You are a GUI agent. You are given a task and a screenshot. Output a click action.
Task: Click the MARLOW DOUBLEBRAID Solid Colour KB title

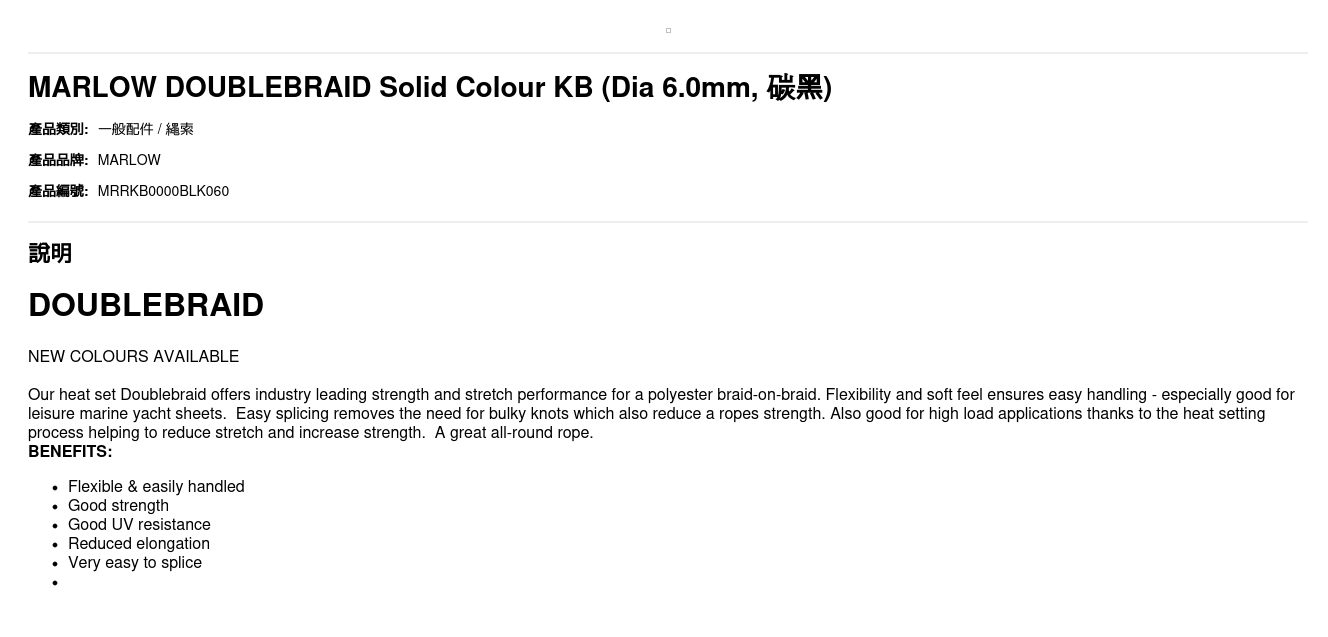click(430, 88)
